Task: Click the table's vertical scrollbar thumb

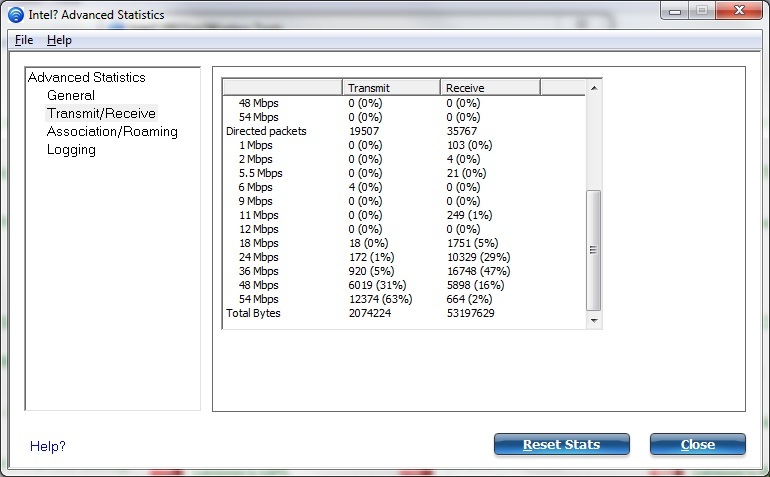Action: [594, 250]
